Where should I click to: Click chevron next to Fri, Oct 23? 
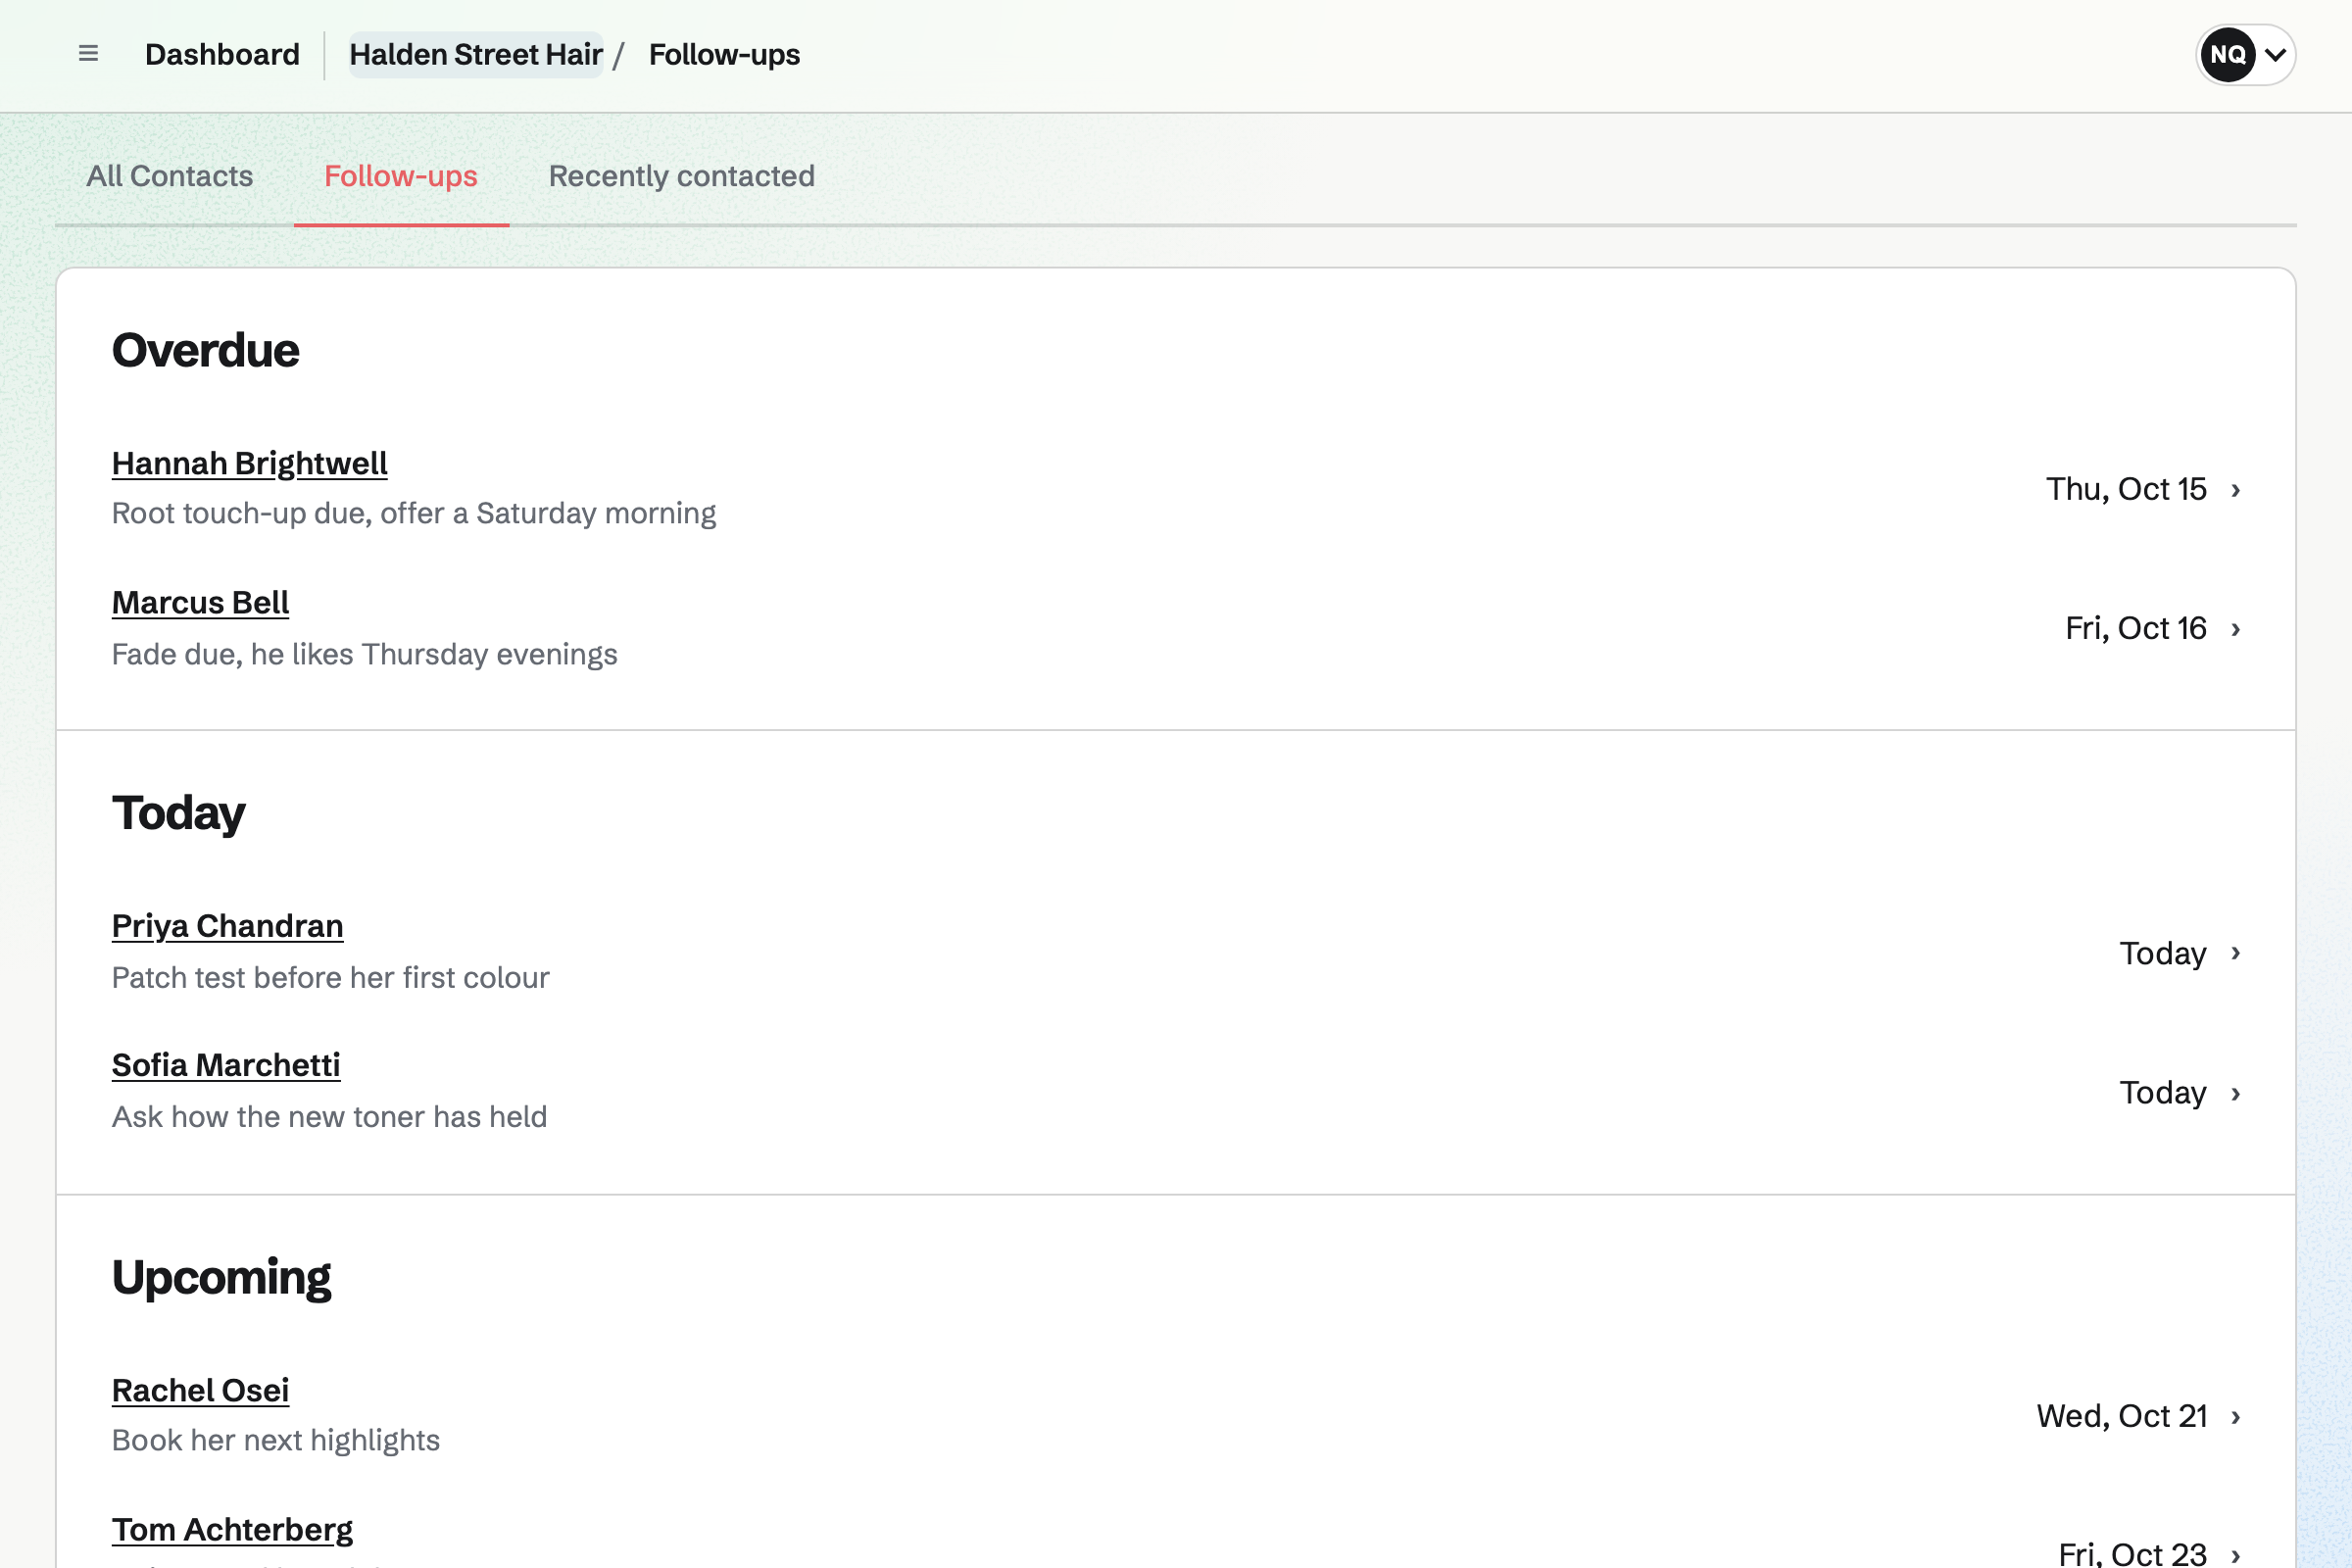pyautogui.click(x=2236, y=1556)
